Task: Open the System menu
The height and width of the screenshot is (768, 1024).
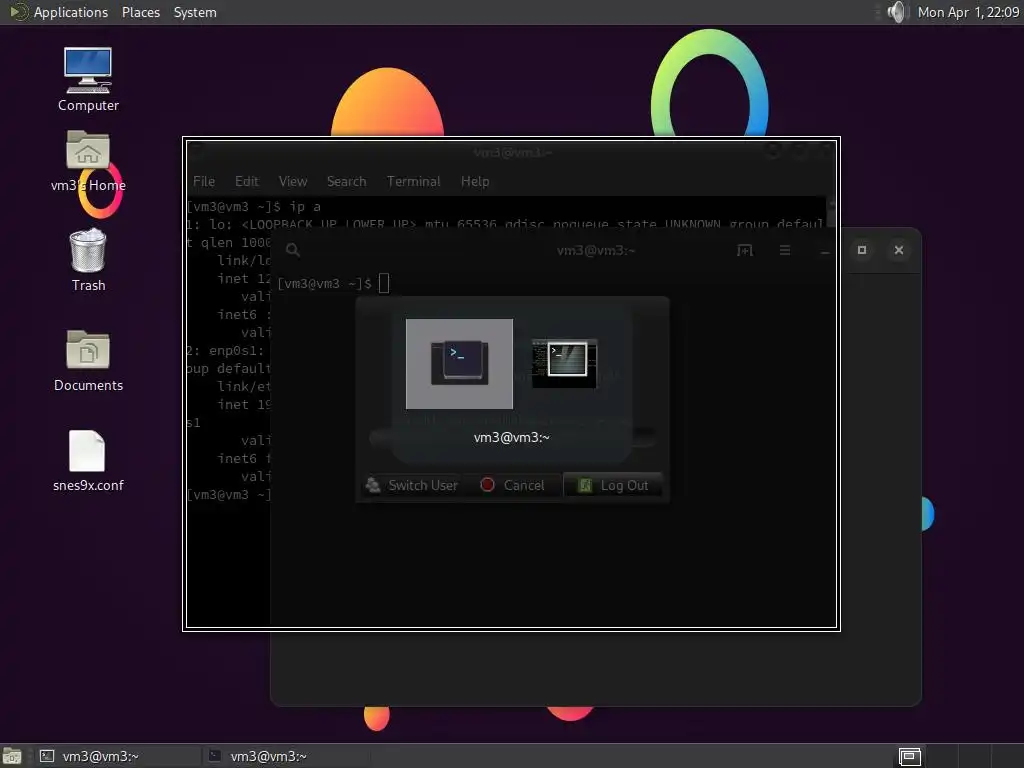Action: click(195, 12)
